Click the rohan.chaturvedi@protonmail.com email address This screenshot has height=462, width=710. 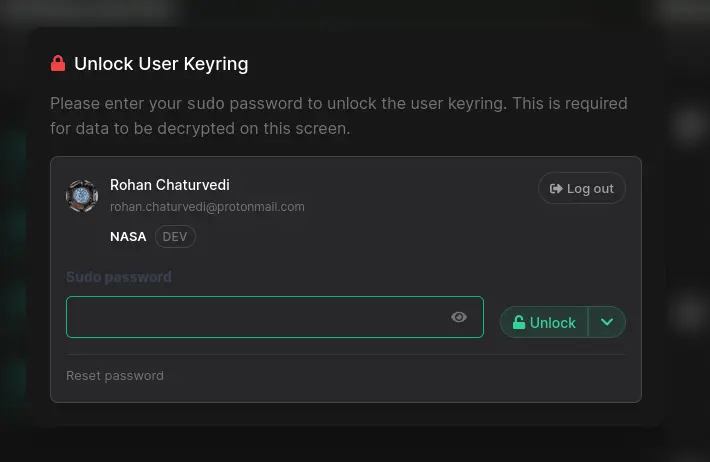point(207,207)
